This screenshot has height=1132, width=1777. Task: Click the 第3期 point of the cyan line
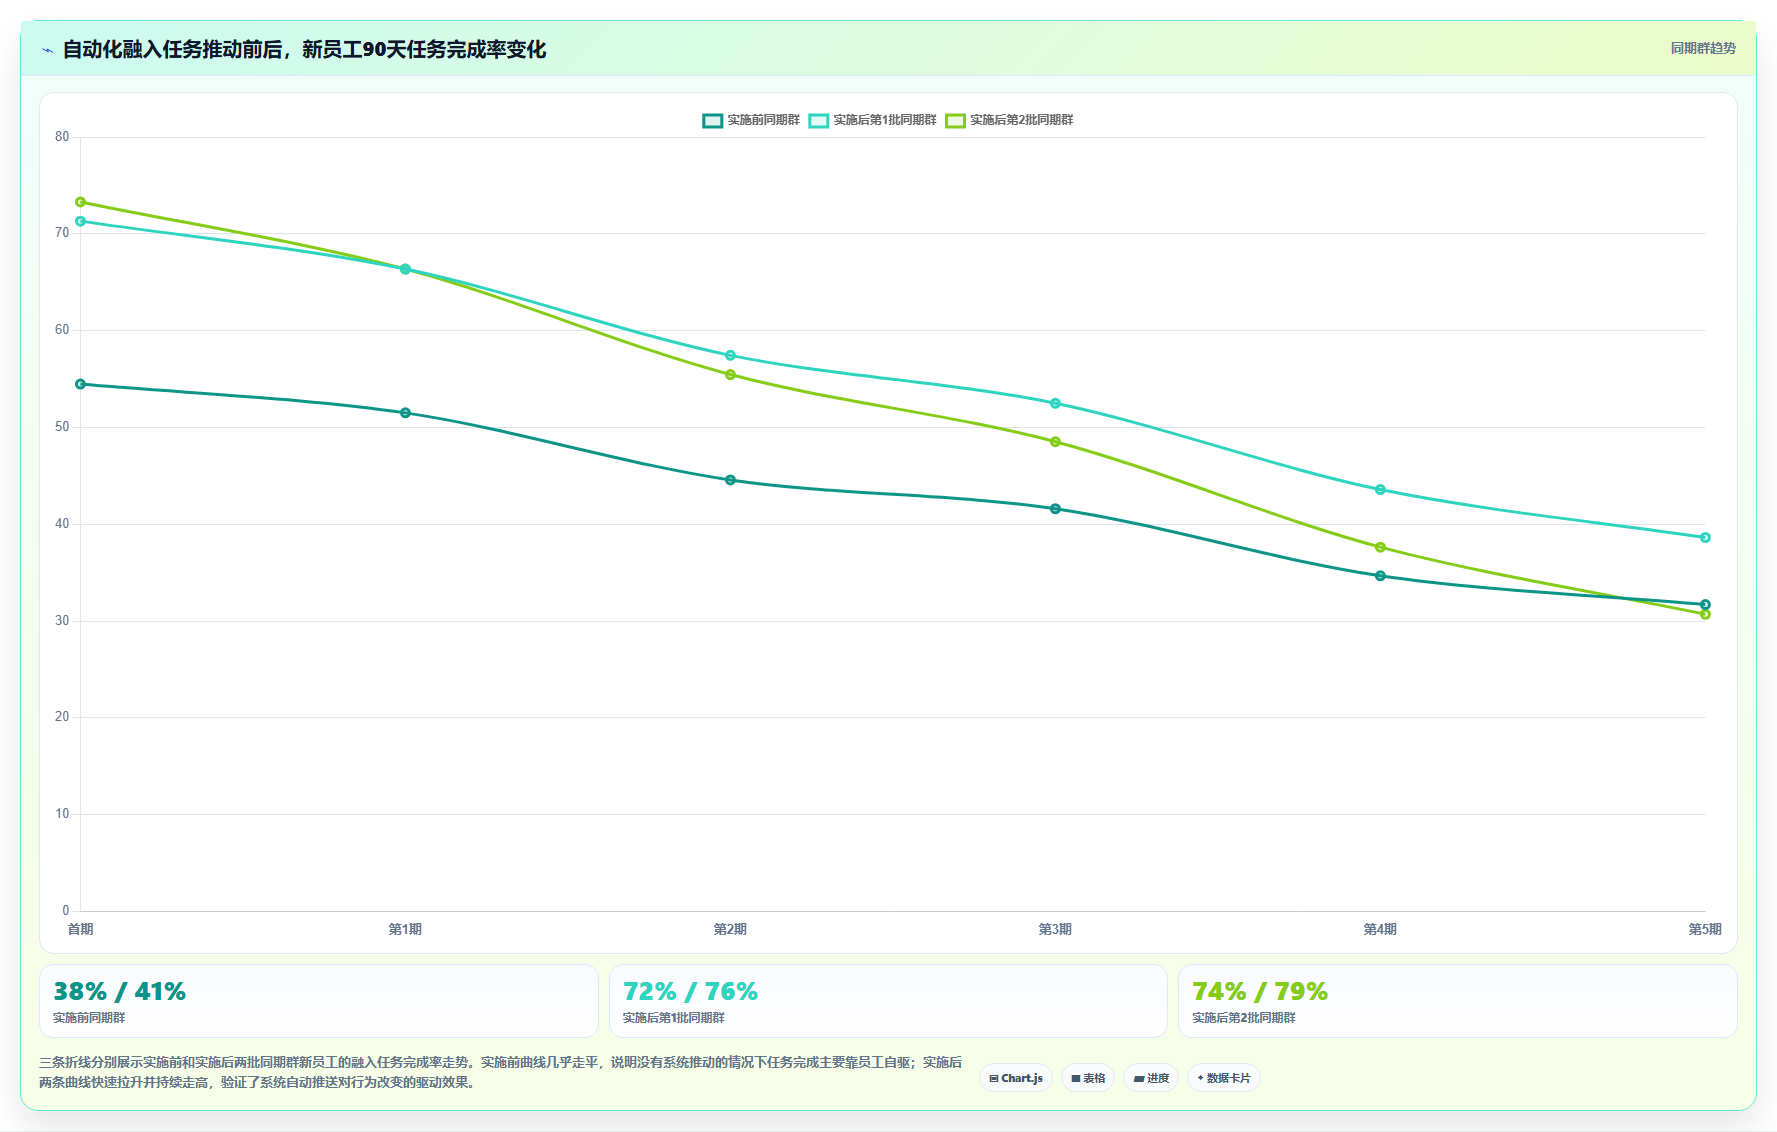(x=1055, y=403)
